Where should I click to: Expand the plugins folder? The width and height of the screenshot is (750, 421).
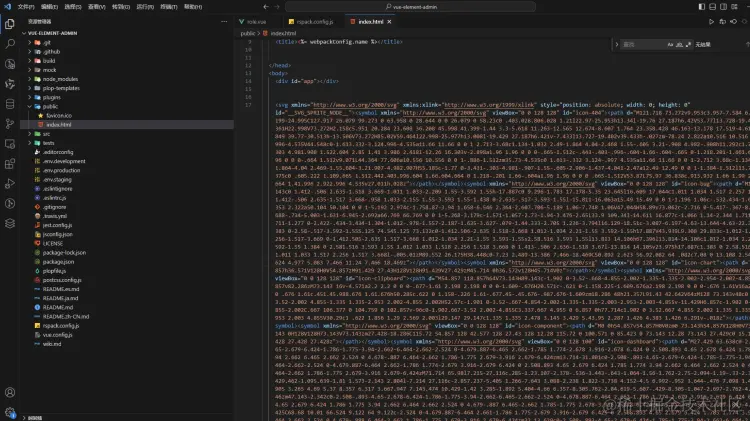tap(127, 97)
